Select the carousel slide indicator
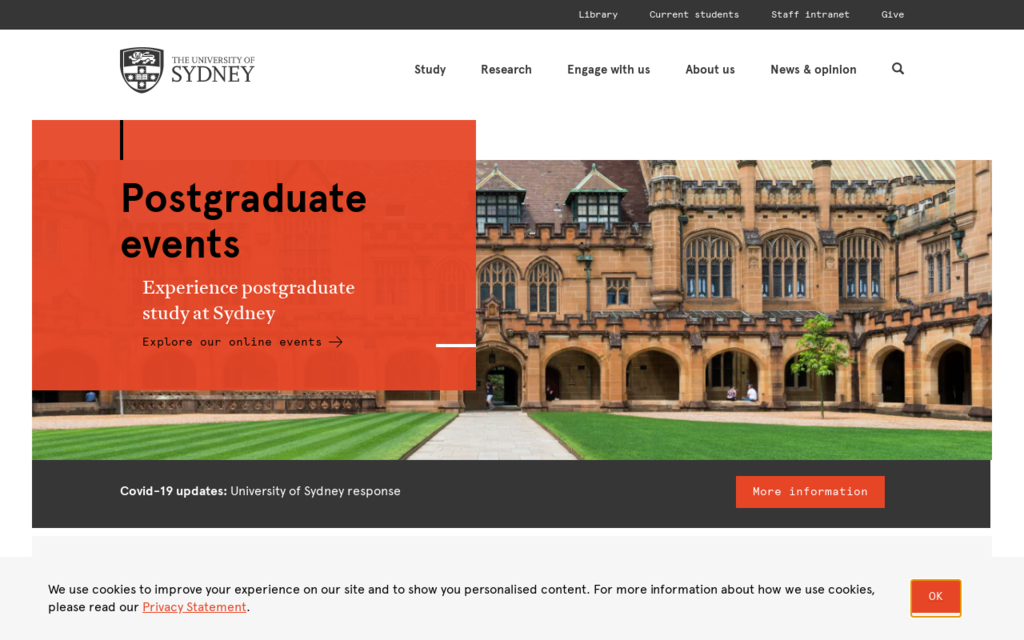1024x640 pixels. (457, 345)
